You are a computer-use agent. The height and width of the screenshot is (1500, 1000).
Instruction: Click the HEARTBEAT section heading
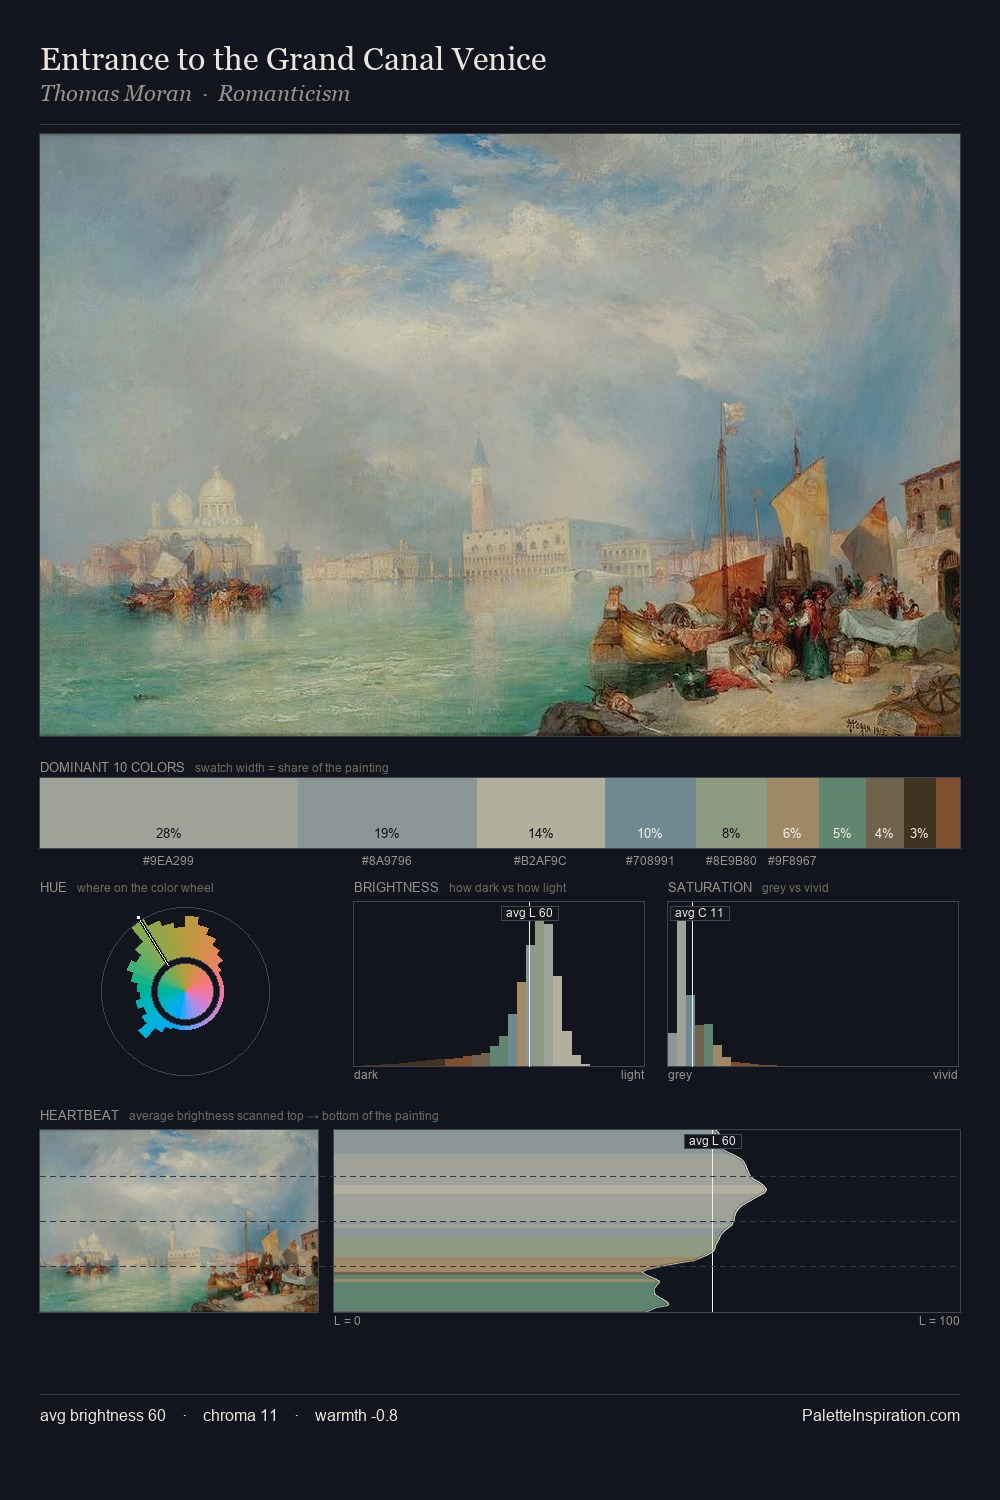click(79, 1115)
